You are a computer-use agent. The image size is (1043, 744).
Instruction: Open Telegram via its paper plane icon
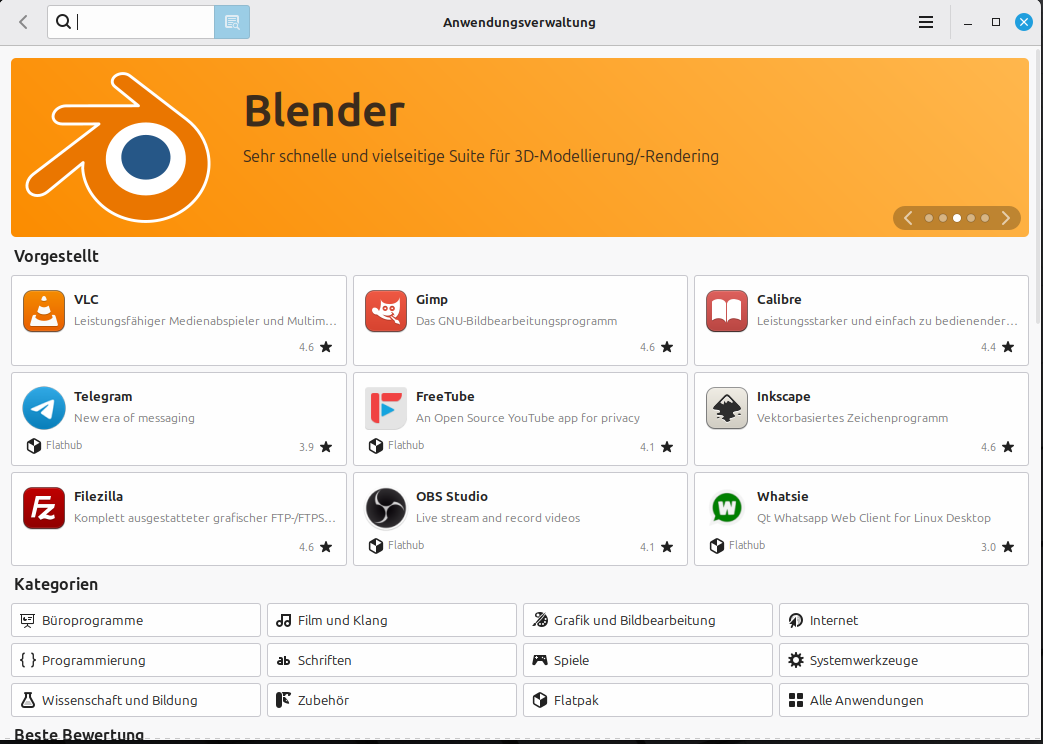click(44, 408)
